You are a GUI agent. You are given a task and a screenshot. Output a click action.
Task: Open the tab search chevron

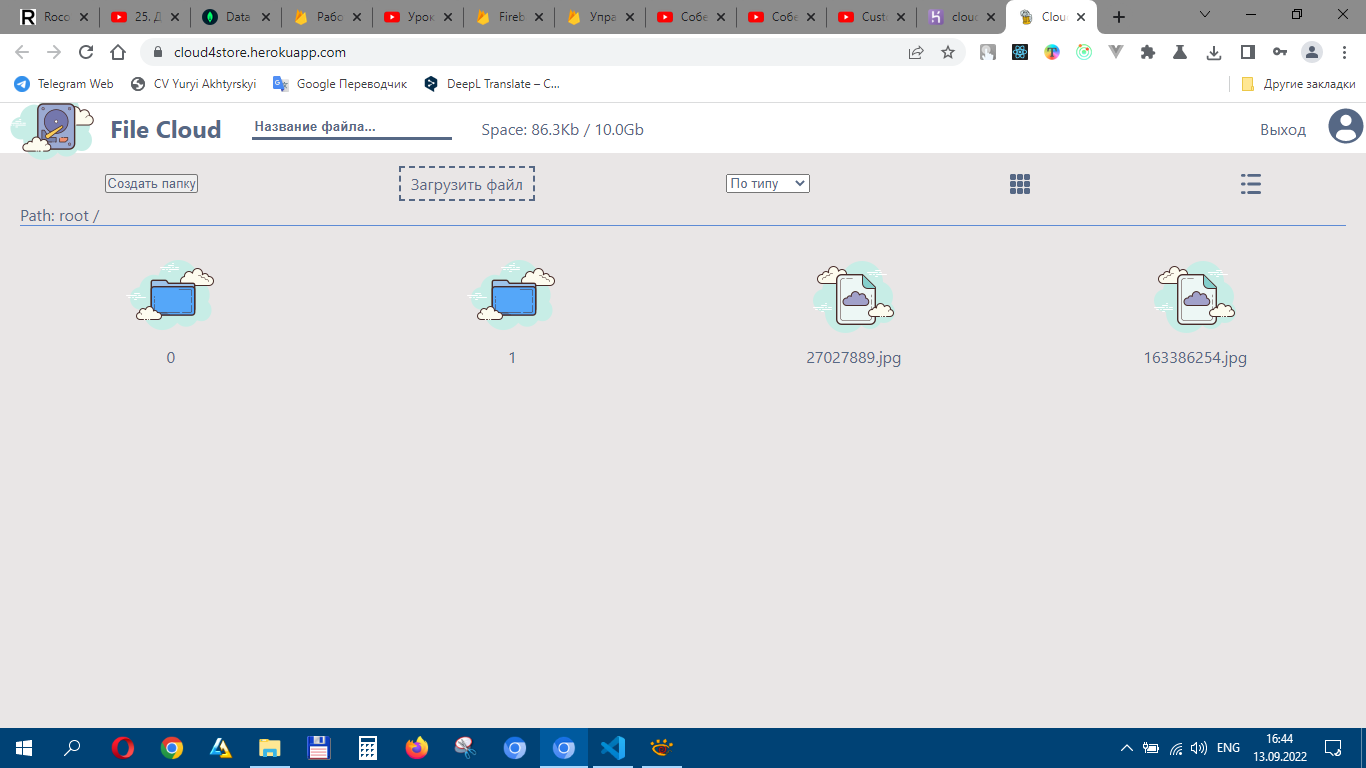point(1205,15)
